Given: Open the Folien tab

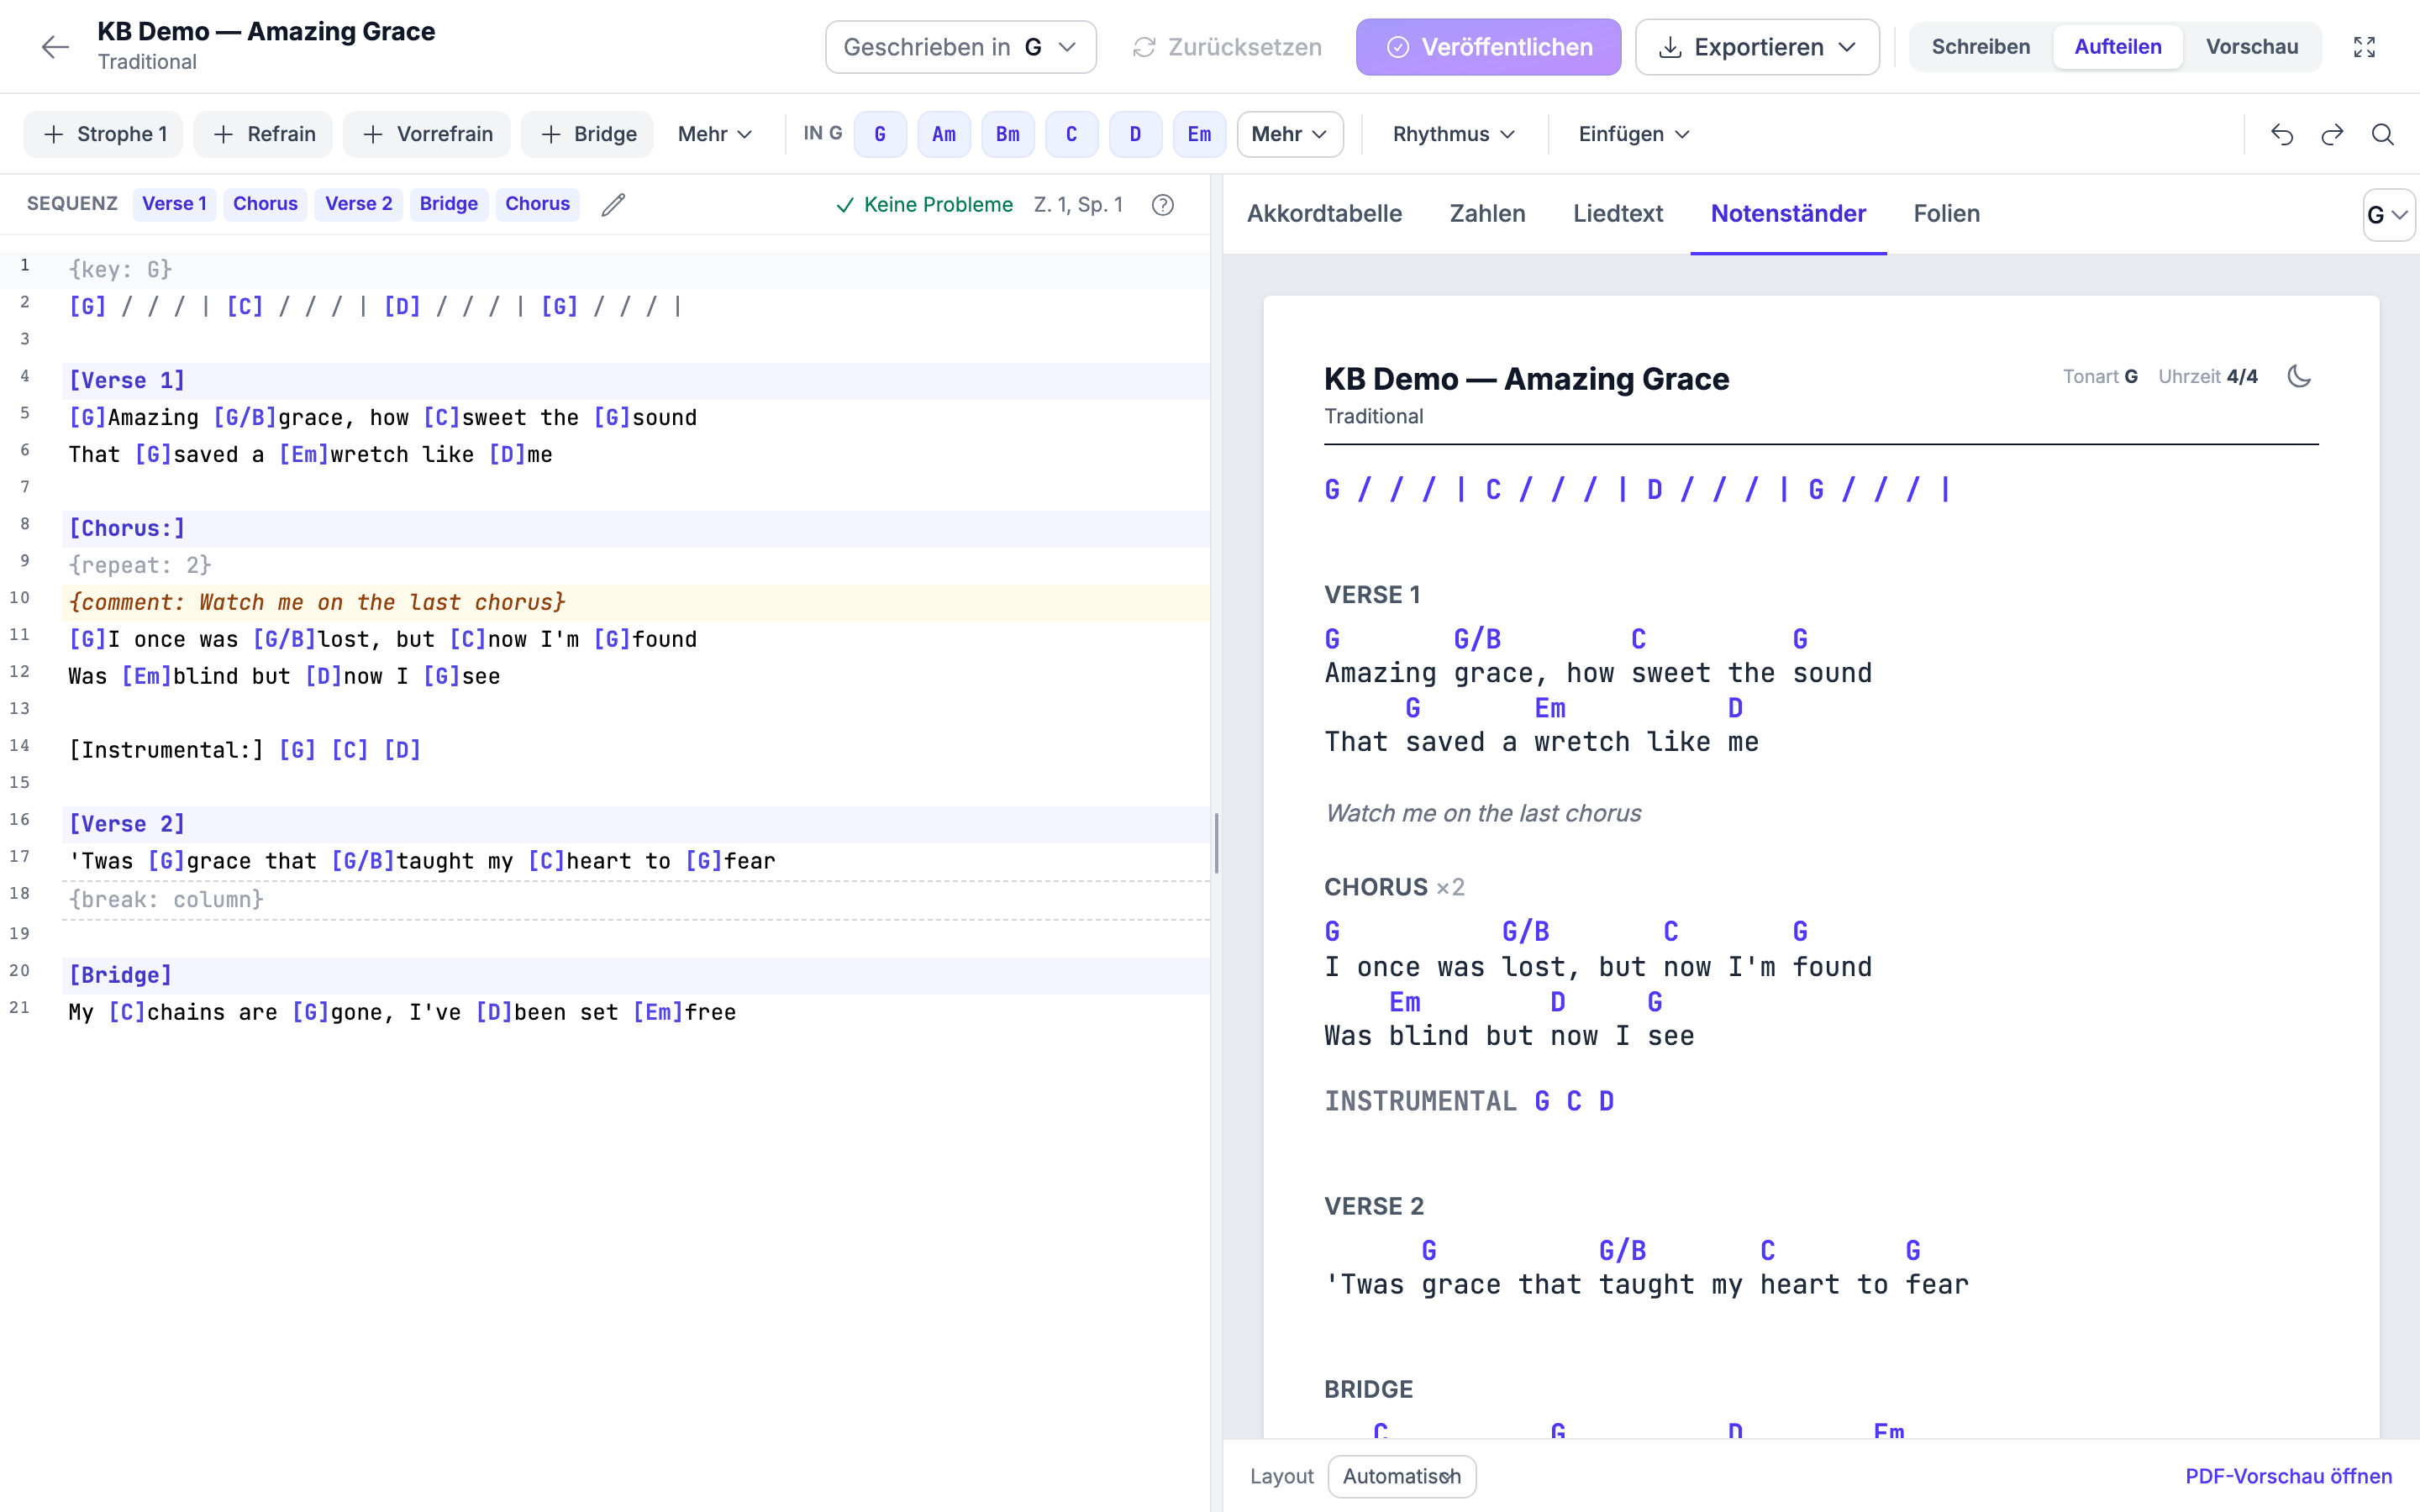Looking at the screenshot, I should (1946, 213).
